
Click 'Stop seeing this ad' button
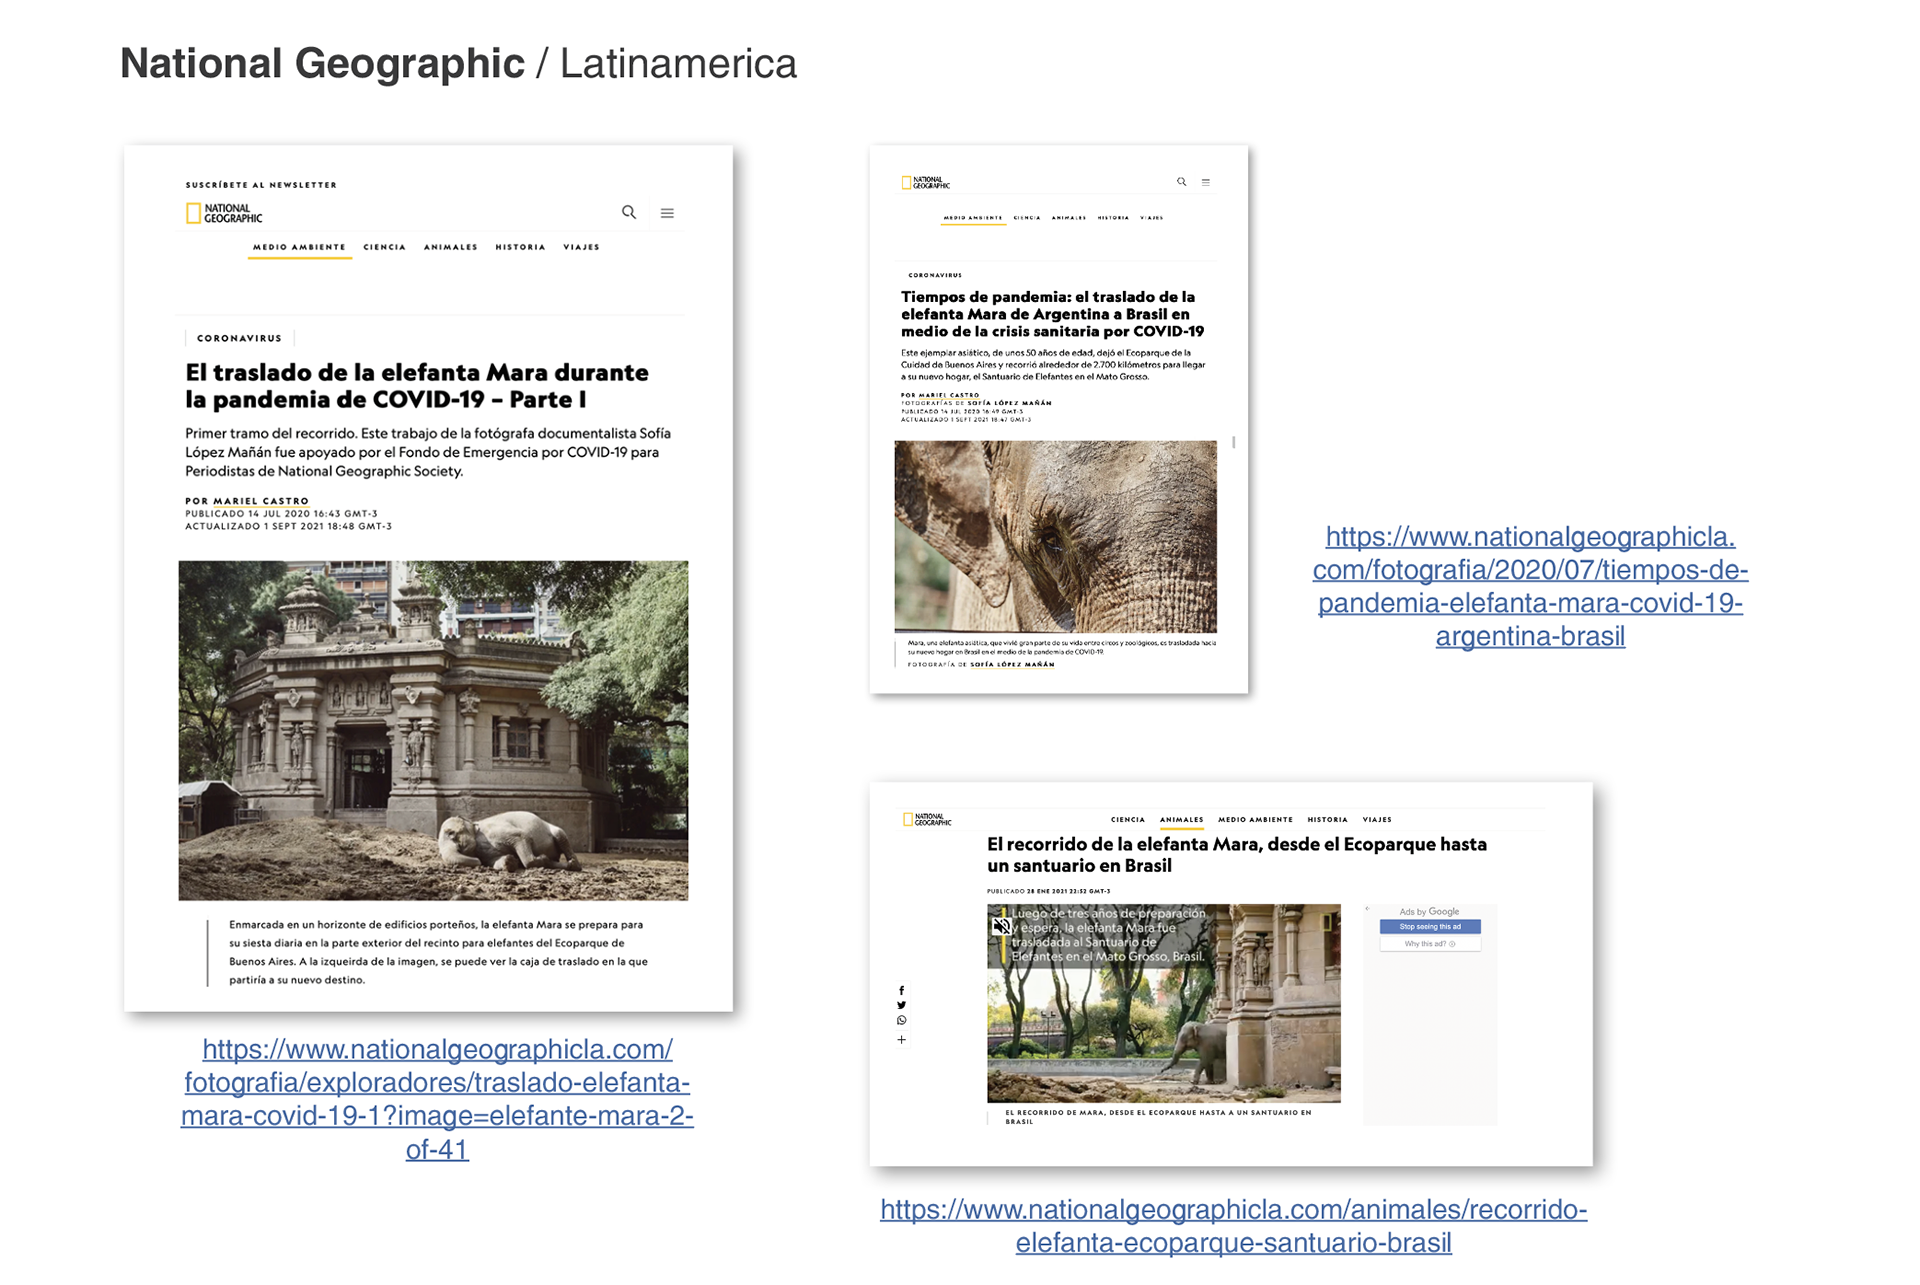[1429, 927]
